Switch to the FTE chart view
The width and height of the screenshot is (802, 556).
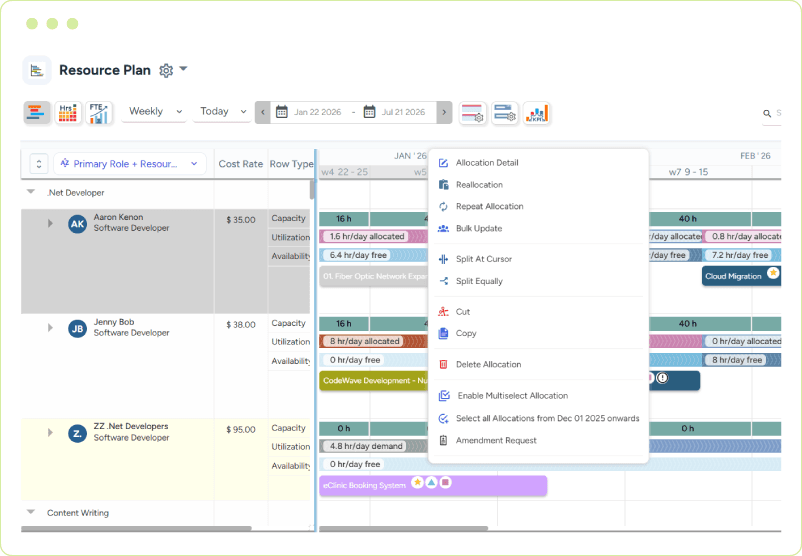99,113
